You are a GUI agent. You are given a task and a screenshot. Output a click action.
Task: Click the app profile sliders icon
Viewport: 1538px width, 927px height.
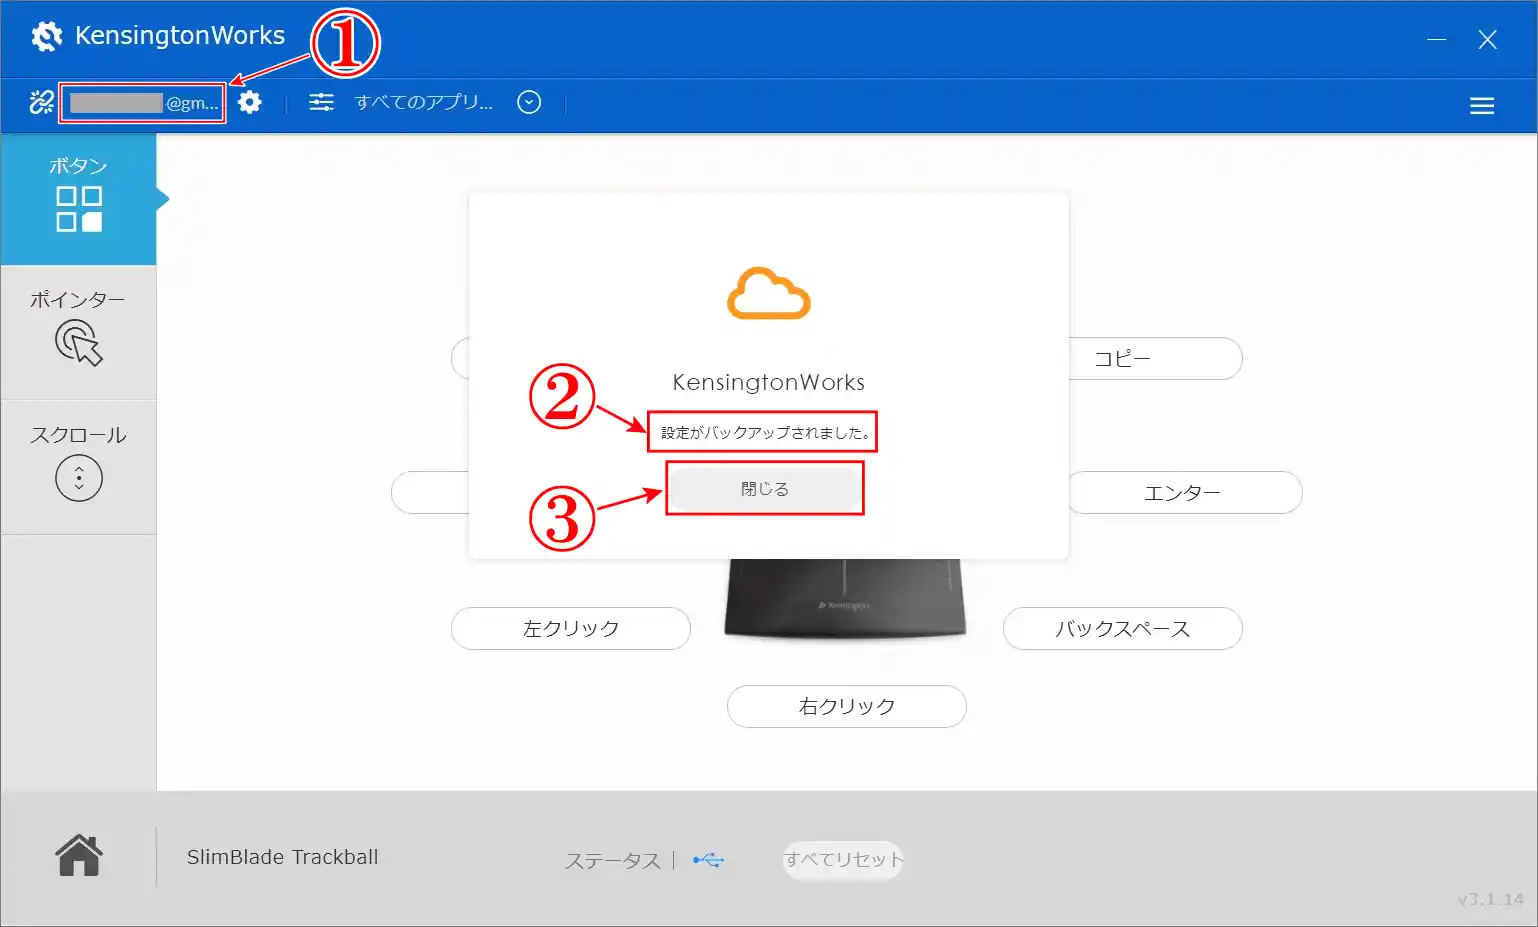321,102
